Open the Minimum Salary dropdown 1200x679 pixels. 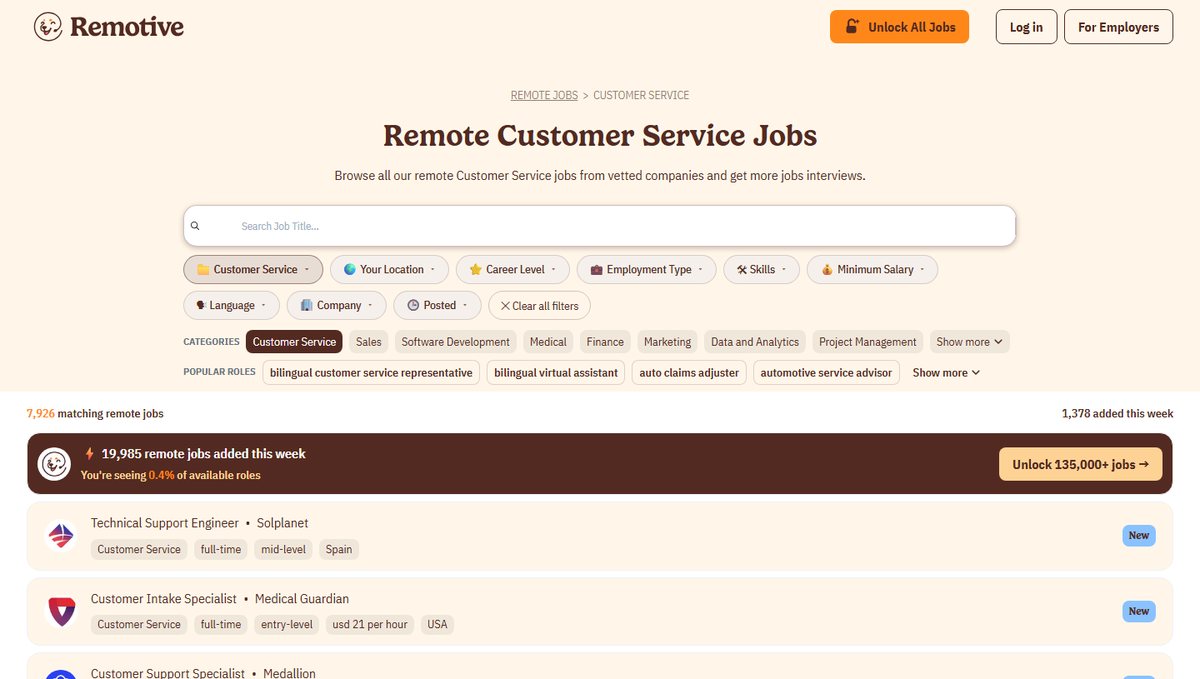click(872, 270)
